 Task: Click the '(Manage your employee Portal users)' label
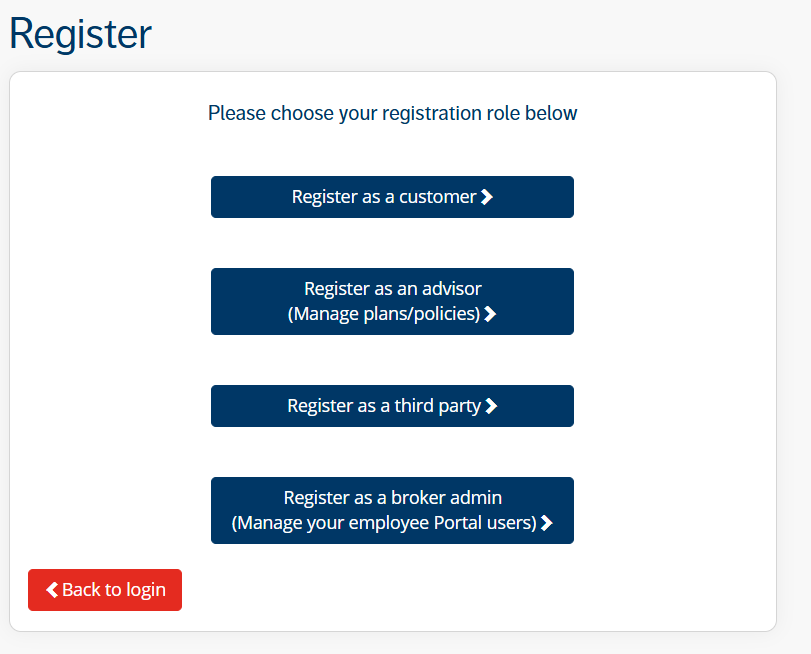[384, 523]
